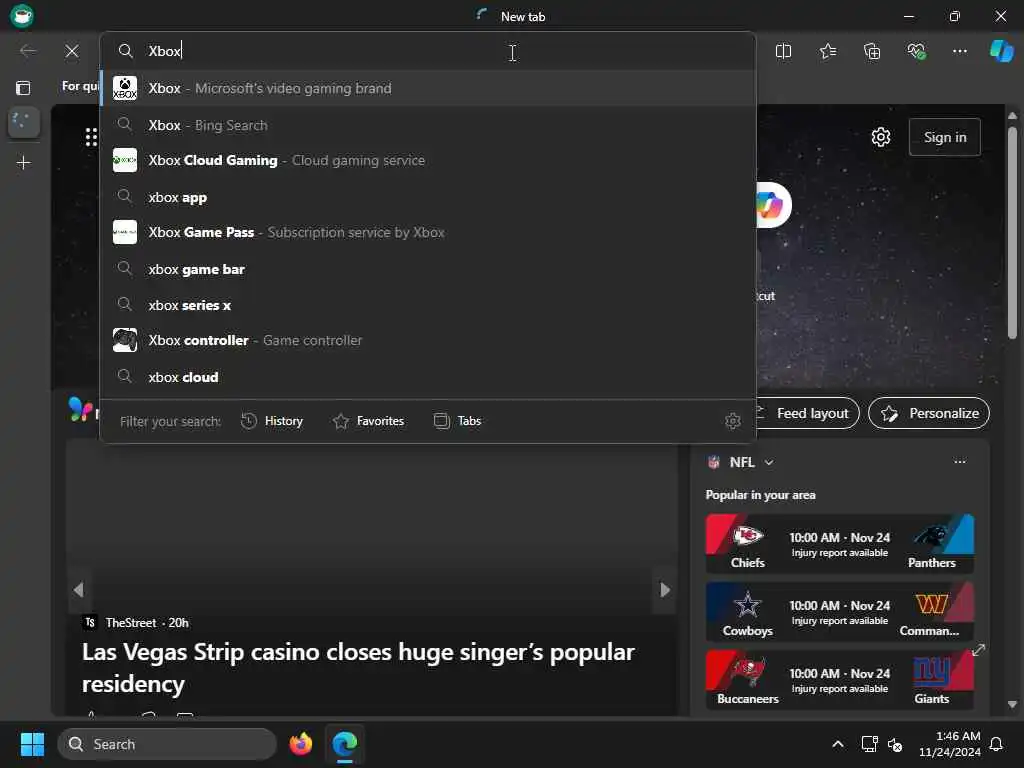Open muted volume tray icon
1024x768 pixels.
coord(895,744)
